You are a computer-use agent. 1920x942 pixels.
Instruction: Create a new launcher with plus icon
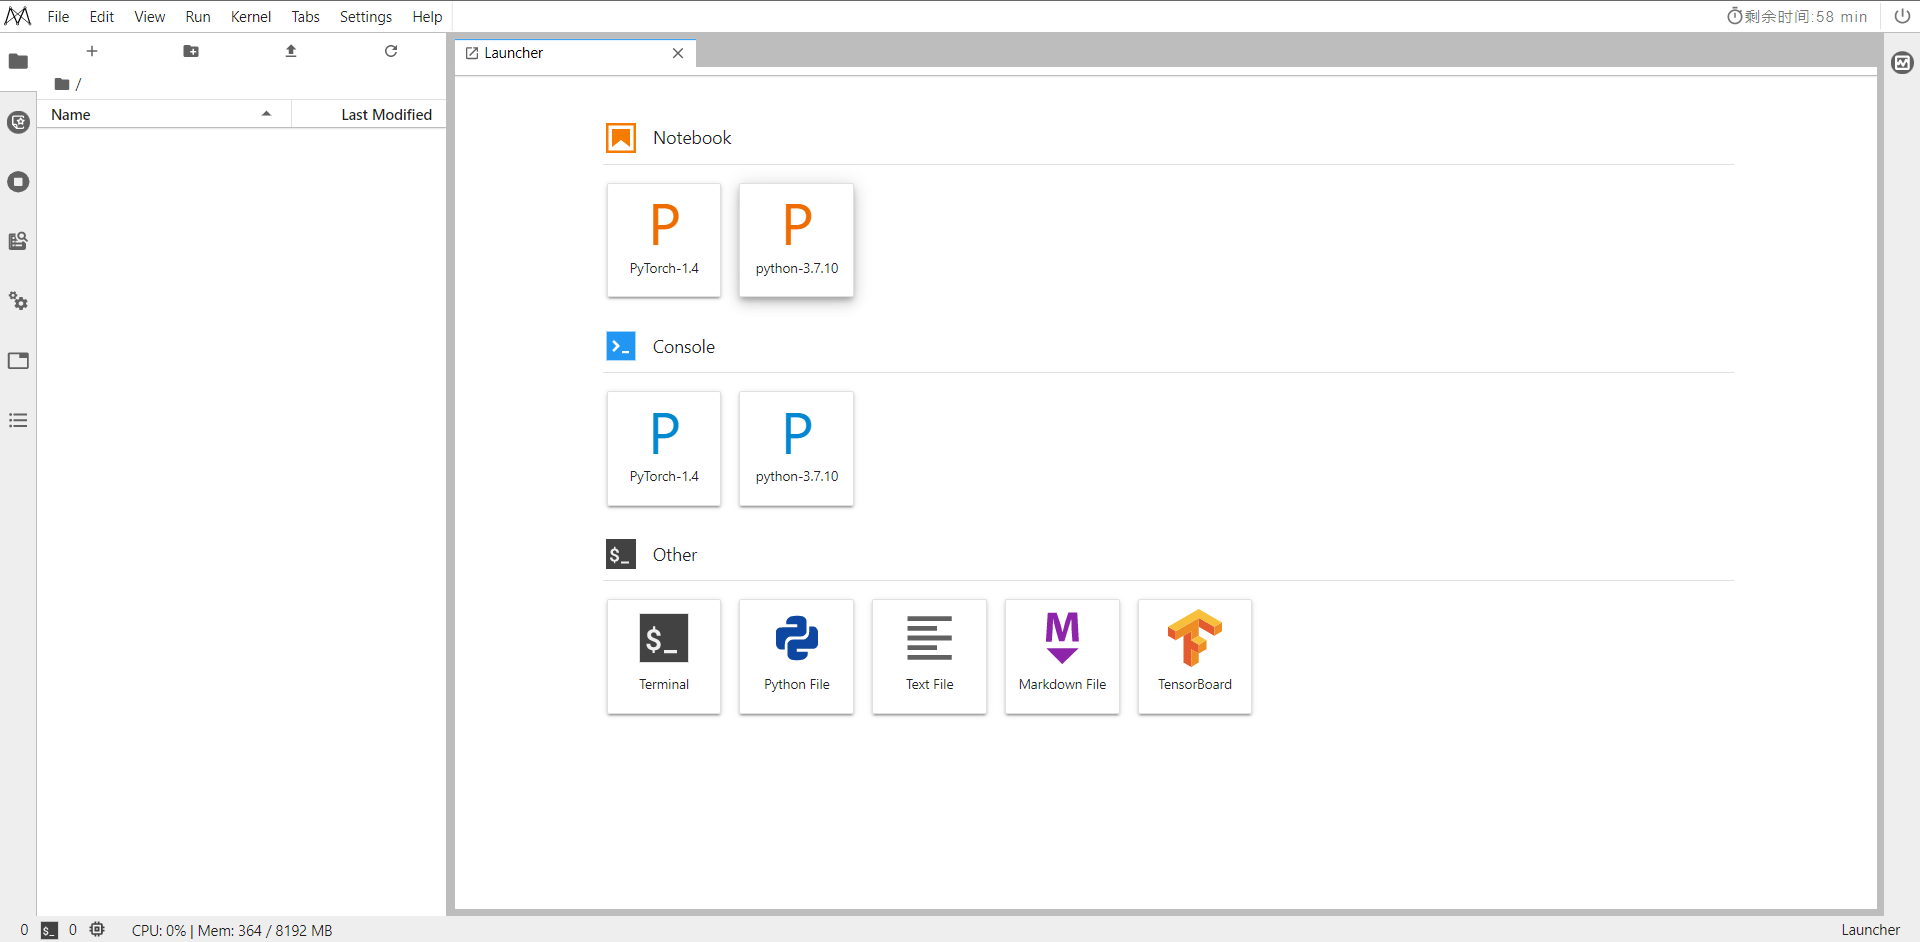click(x=92, y=51)
